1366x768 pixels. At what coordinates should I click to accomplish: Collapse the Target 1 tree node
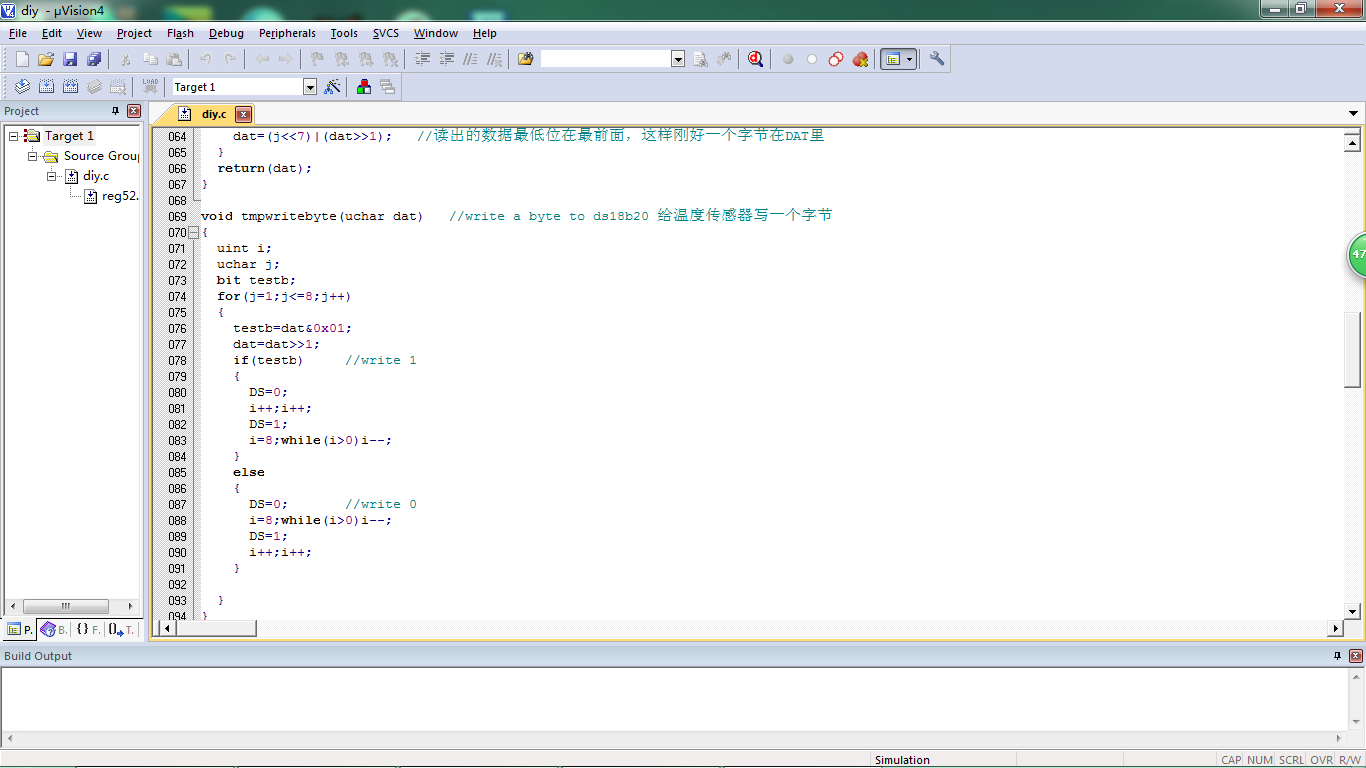point(14,135)
